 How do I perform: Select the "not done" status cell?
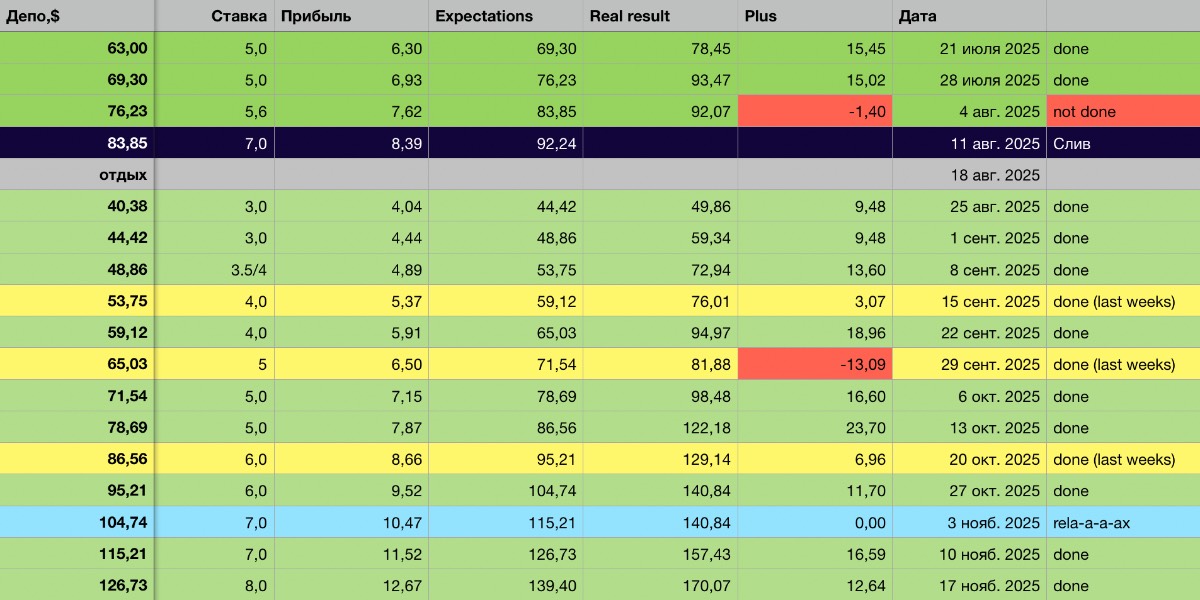[1122, 112]
